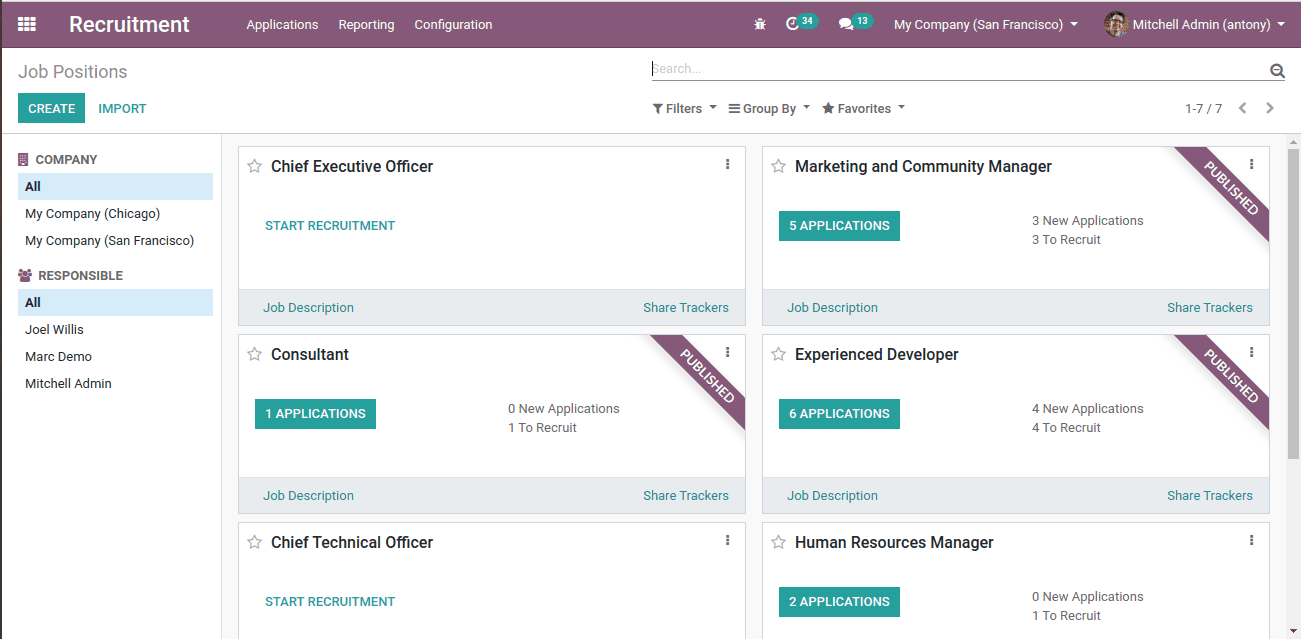Viewport: 1301px width, 639px height.
Task: Select All under COMPANY filter
Action: click(x=115, y=187)
